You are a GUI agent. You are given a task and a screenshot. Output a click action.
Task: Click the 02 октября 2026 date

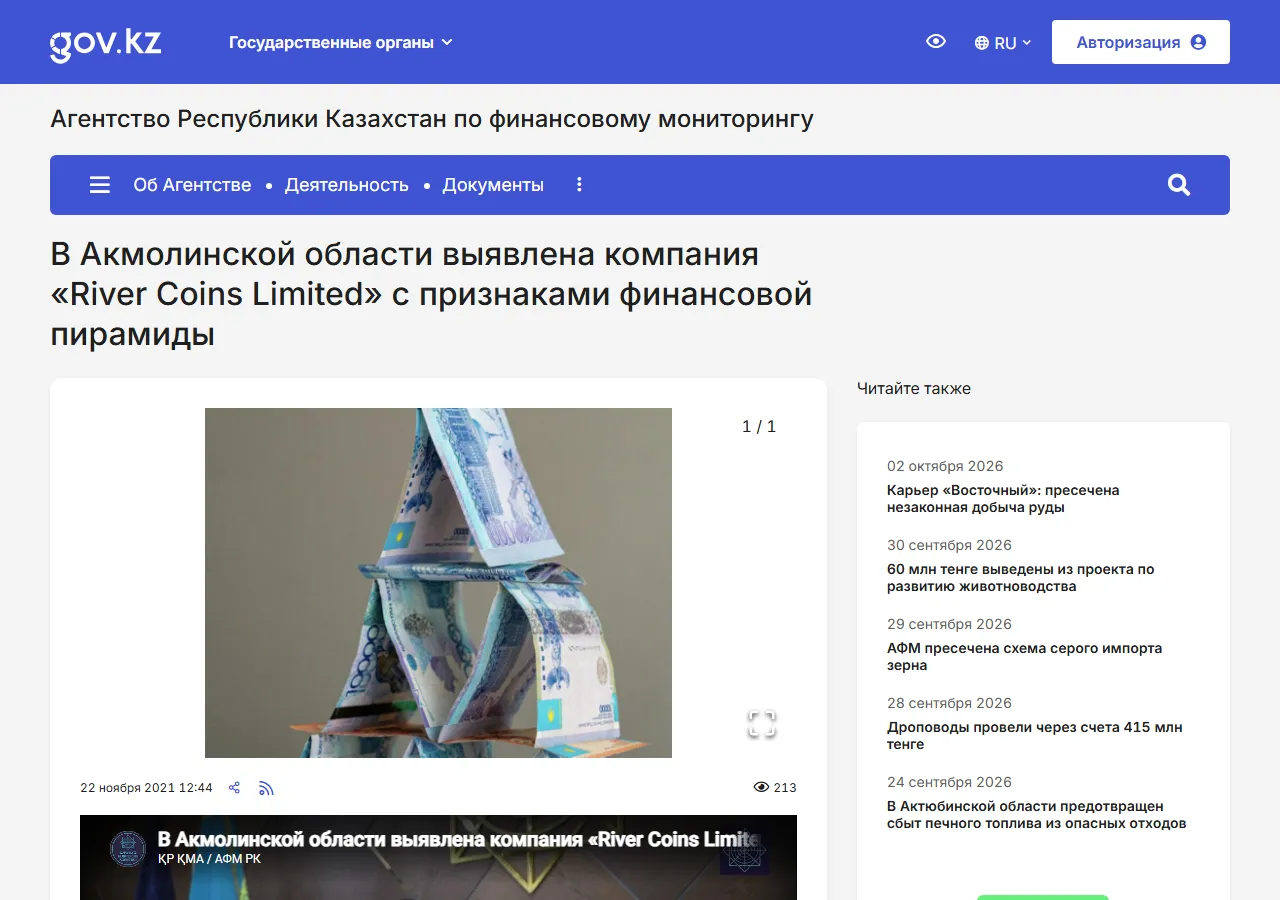(945, 466)
